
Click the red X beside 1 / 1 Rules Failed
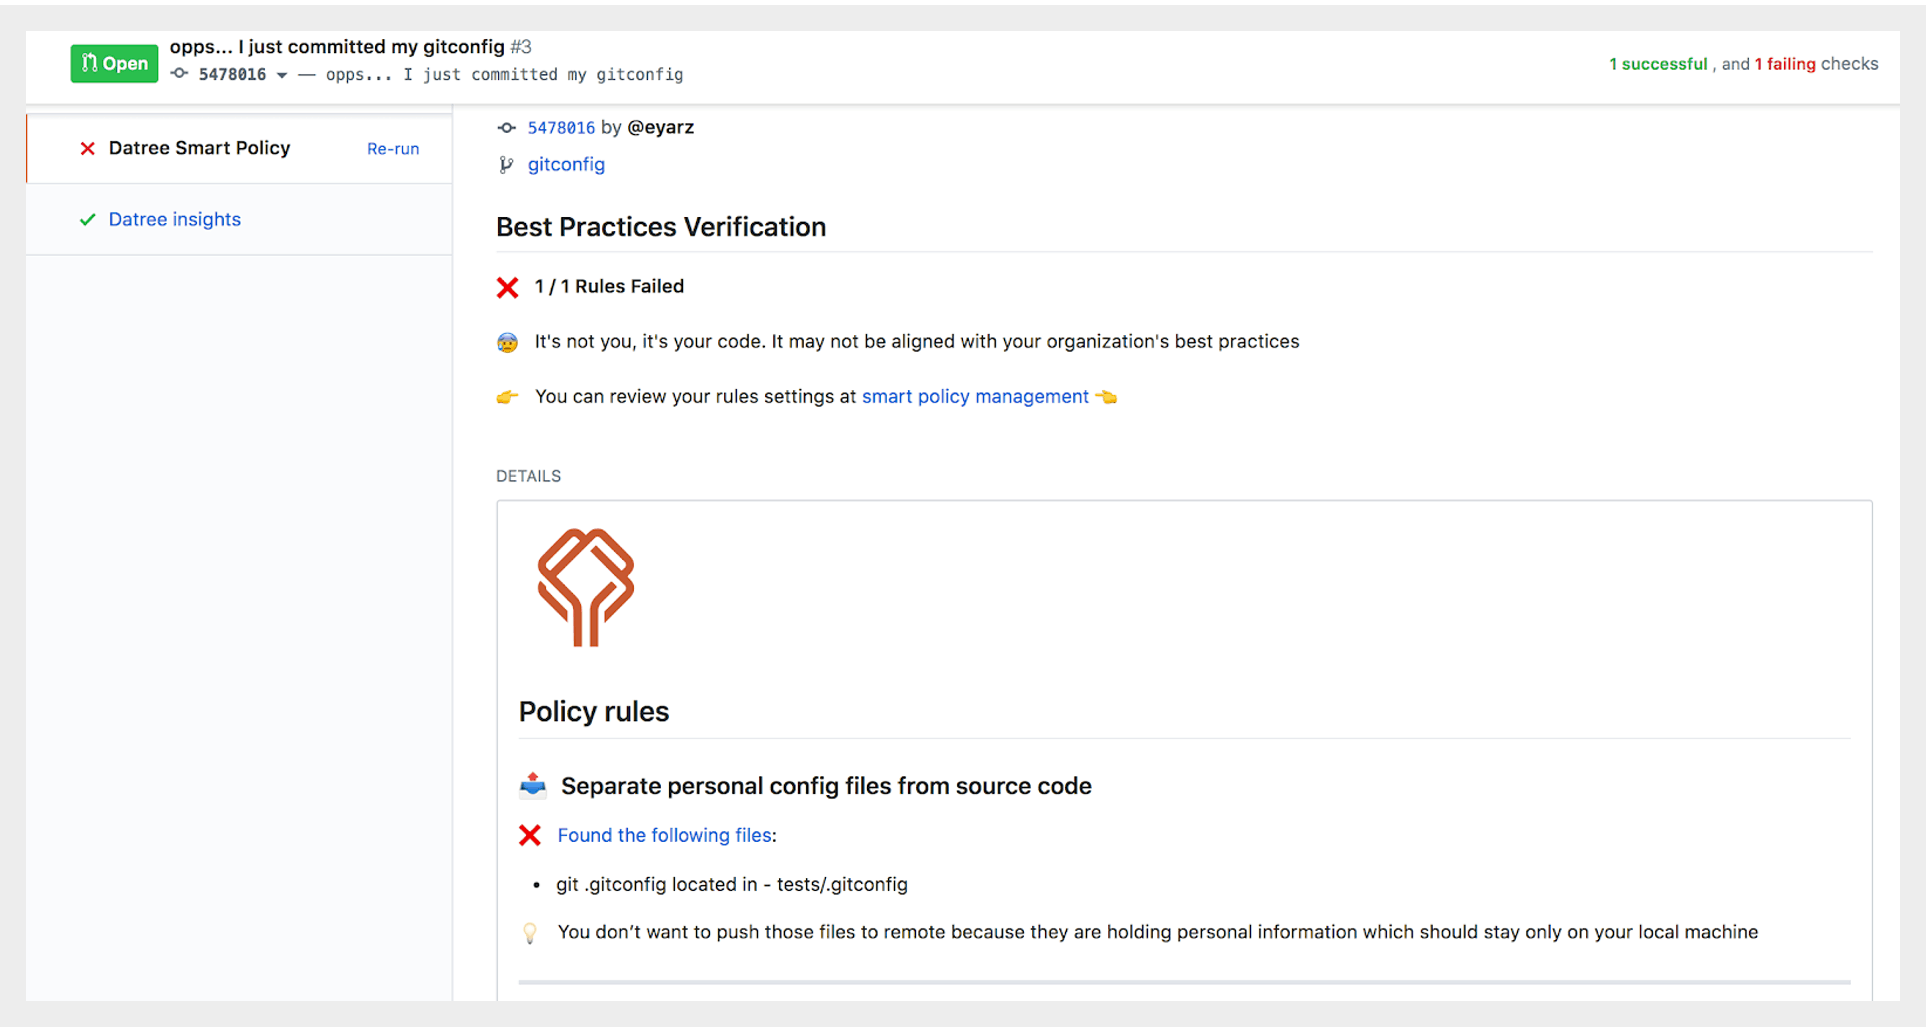(508, 288)
